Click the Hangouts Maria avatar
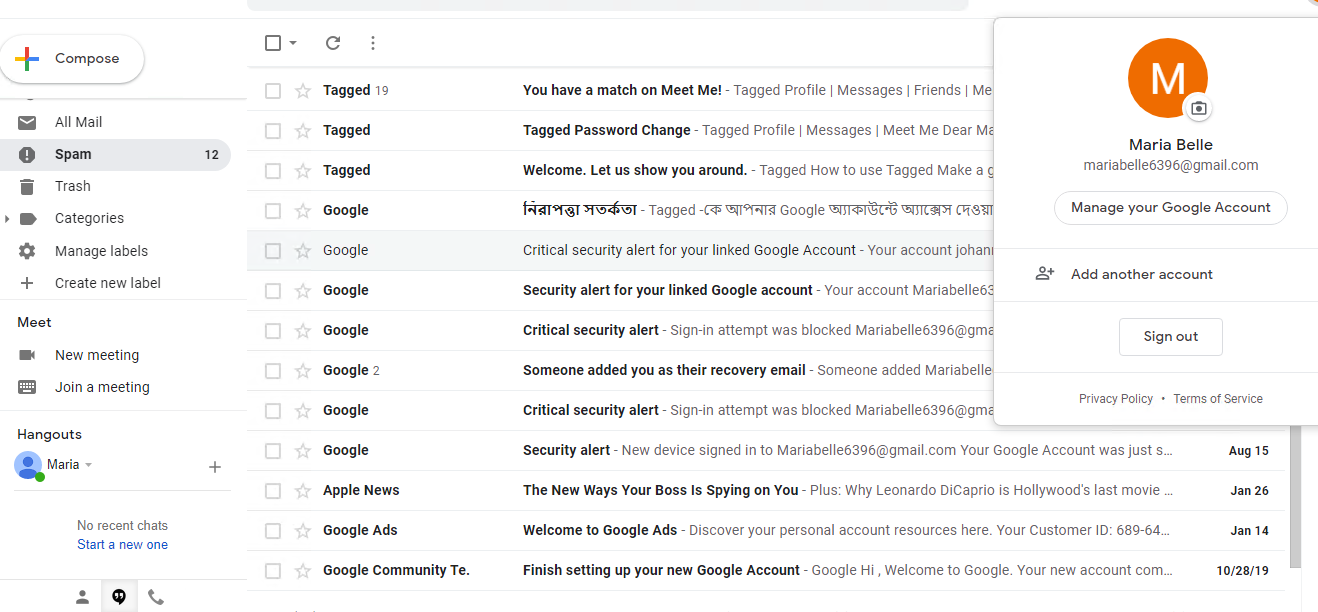1318x612 pixels. [28, 465]
